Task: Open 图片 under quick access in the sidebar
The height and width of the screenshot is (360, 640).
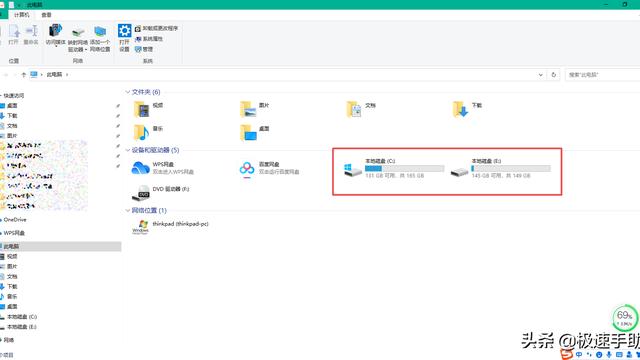Action: click(12, 136)
